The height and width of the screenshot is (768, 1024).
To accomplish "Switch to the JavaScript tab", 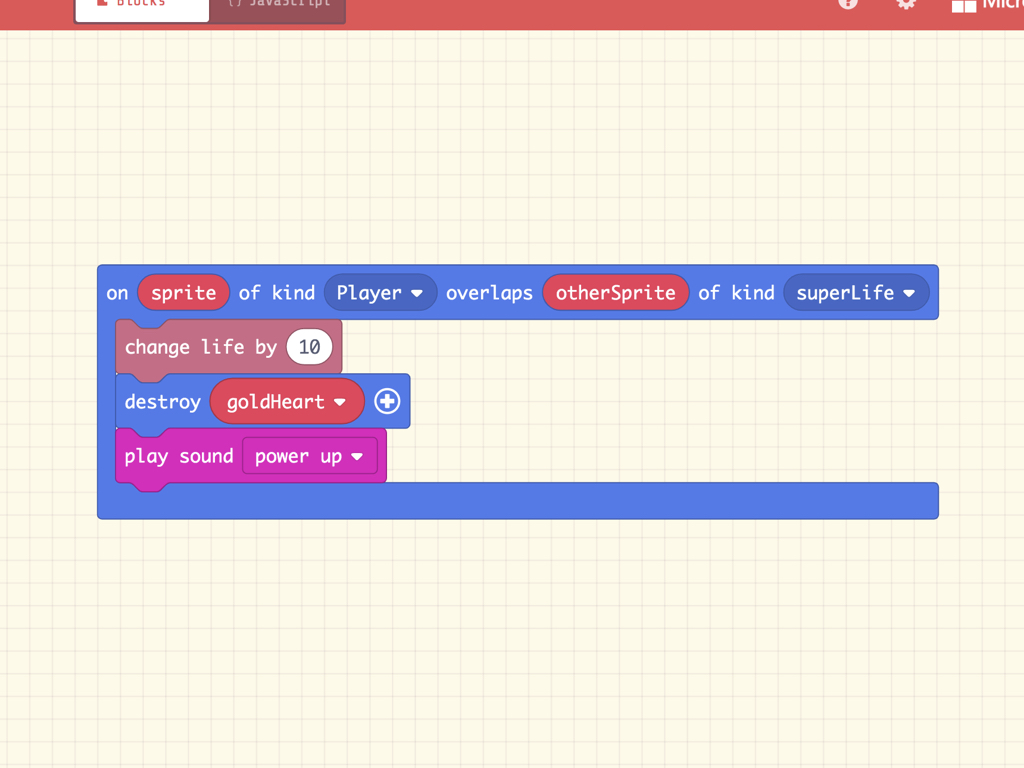I will (278, 9).
